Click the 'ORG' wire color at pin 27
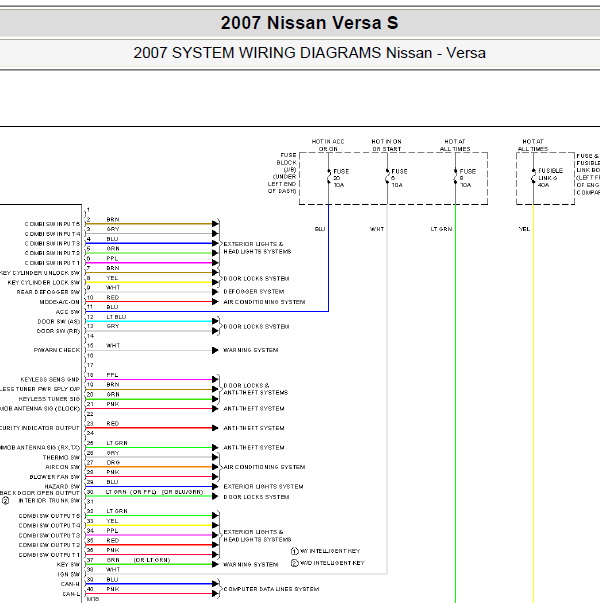 click(x=113, y=463)
